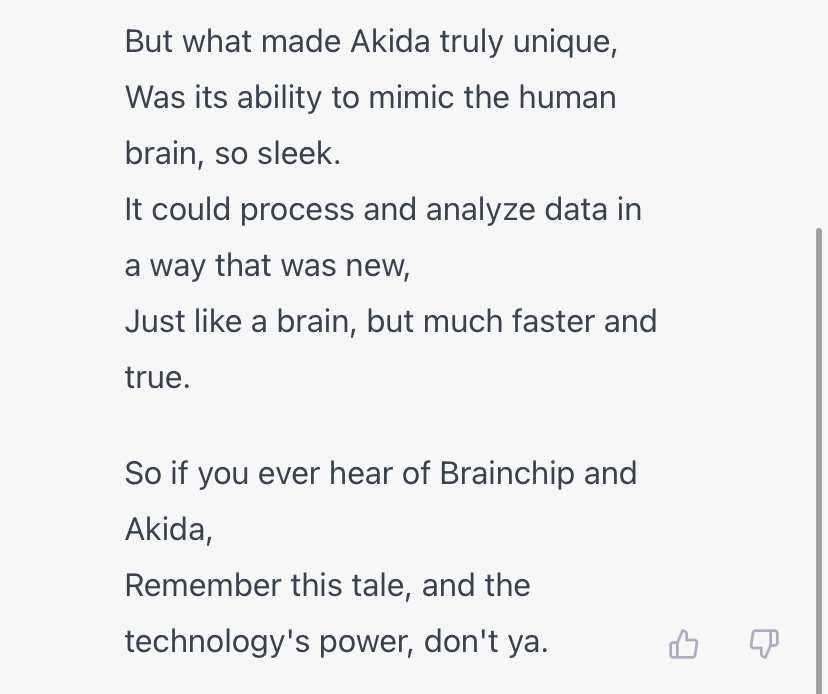Click the thumbs up feedback icon
828x694 pixels.
[684, 644]
